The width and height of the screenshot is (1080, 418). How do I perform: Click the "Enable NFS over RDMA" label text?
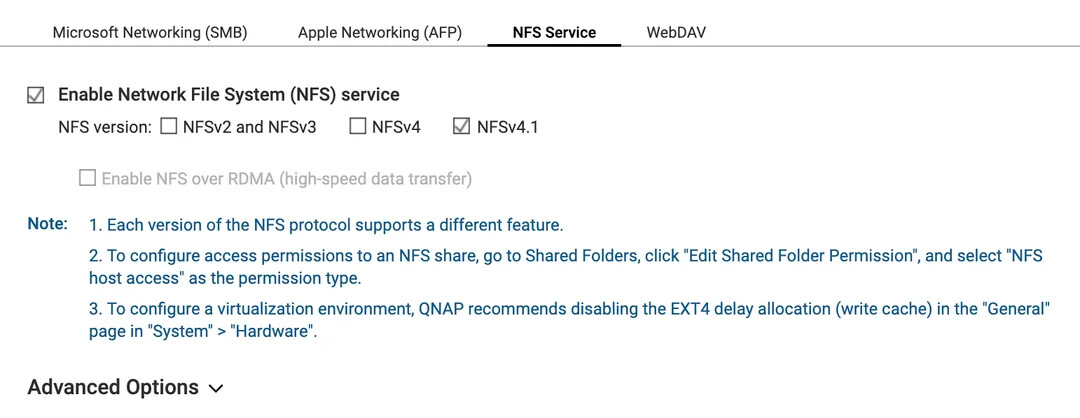pyautogui.click(x=287, y=179)
